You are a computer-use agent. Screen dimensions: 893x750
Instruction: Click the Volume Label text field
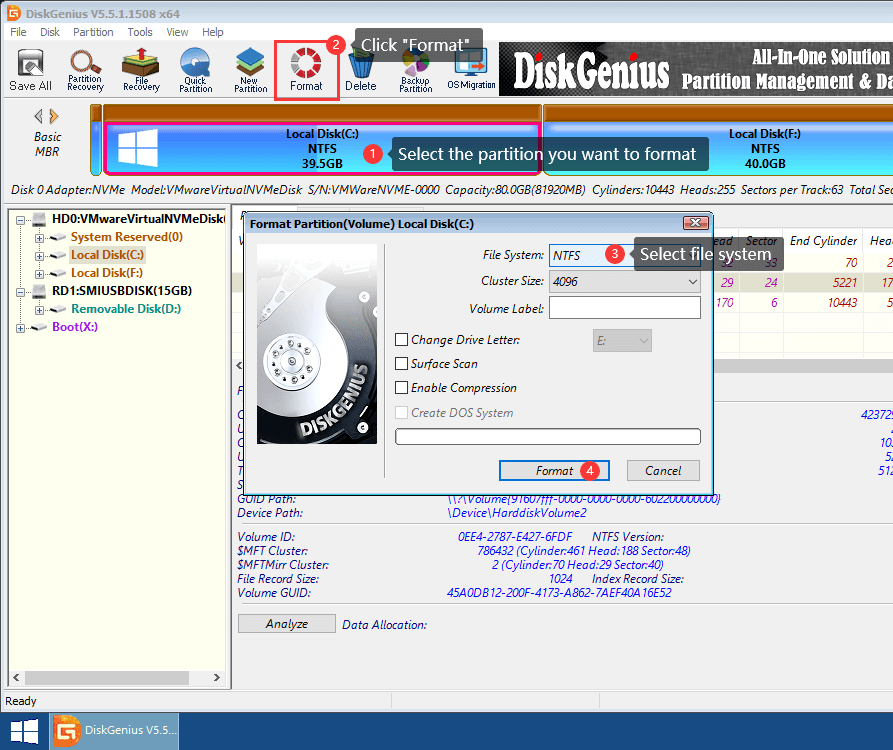(624, 309)
